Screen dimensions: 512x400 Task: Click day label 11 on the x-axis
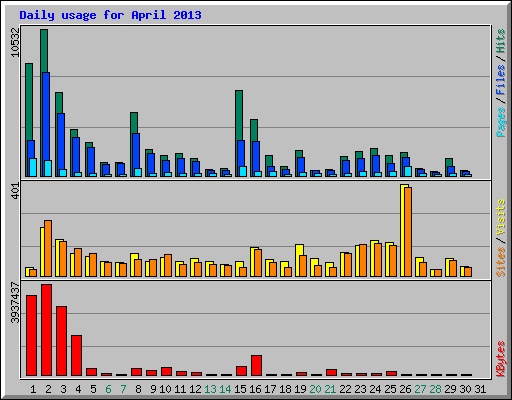click(180, 389)
